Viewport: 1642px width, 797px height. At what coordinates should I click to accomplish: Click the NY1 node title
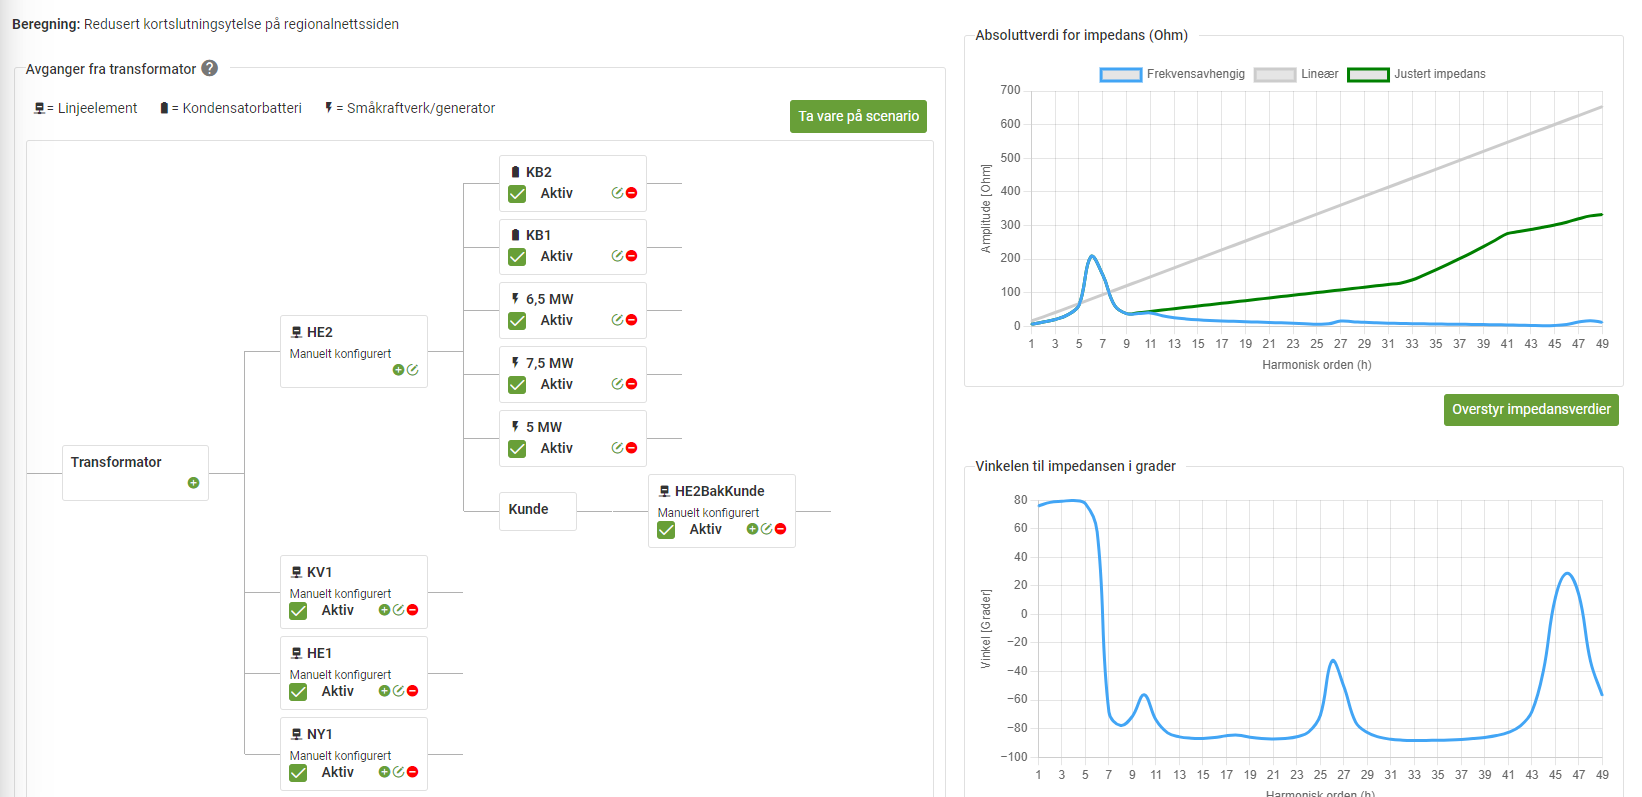(319, 734)
